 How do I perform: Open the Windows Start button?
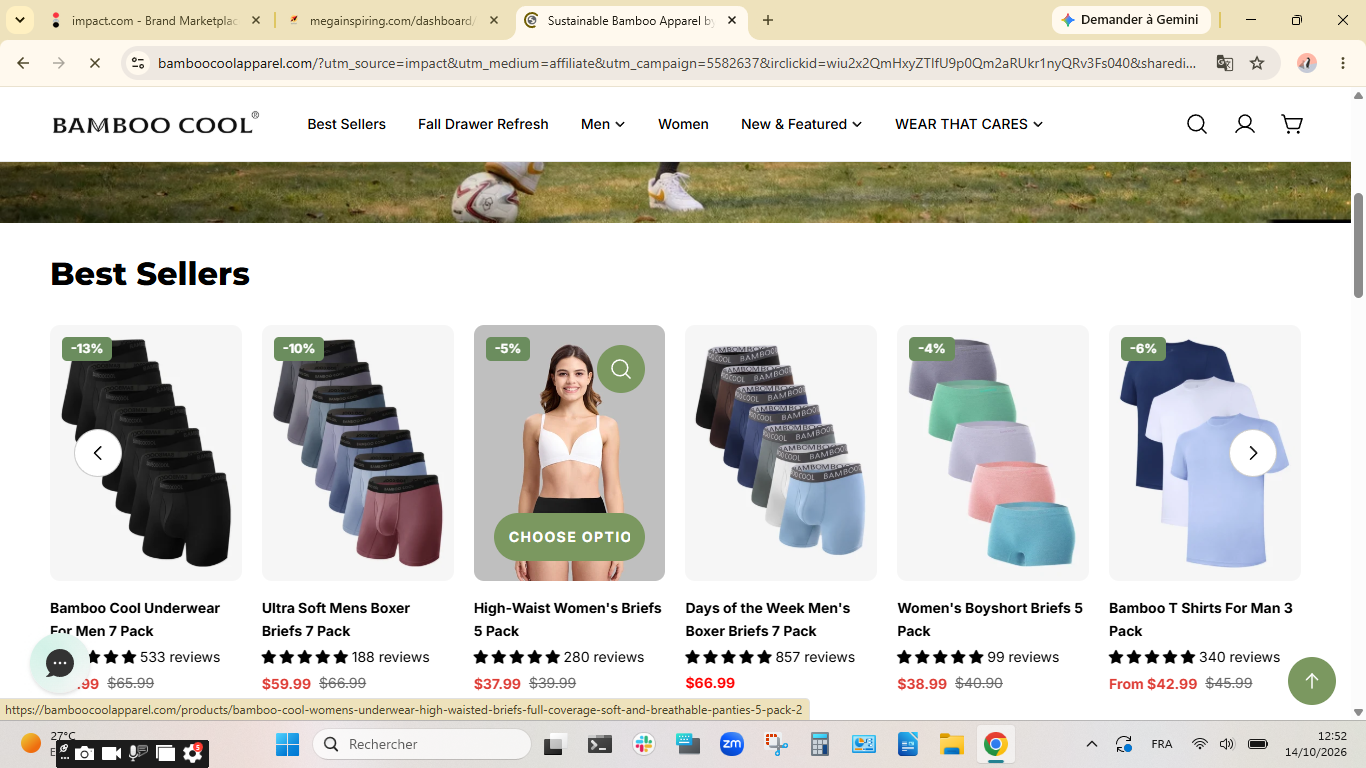coord(287,744)
